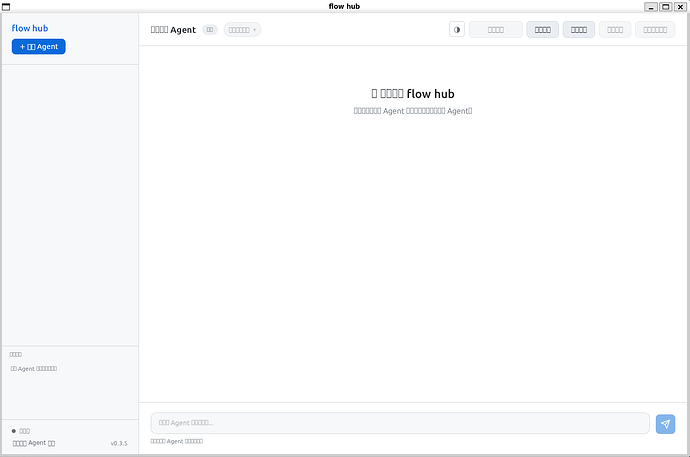Click the fourth greyed-out header button
690x457 pixels.
tap(615, 30)
